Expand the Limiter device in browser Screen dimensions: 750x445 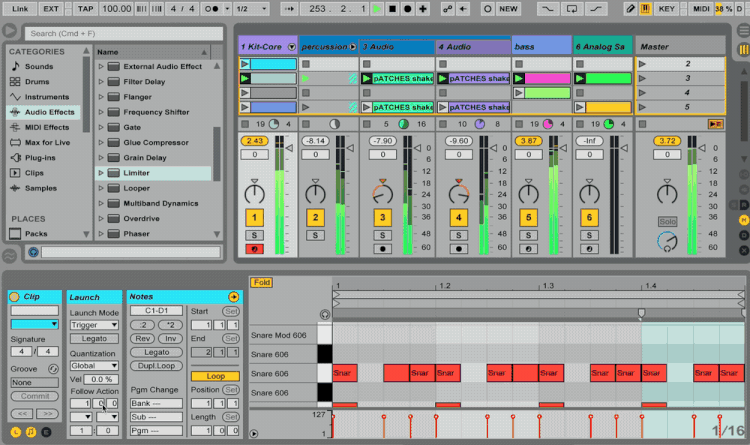click(102, 173)
